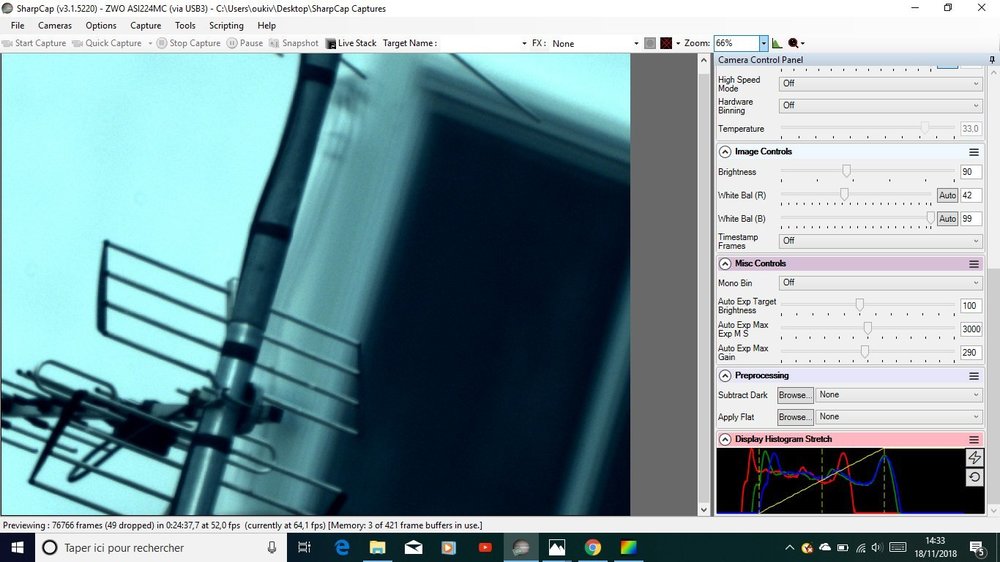Viewport: 1000px width, 562px height.
Task: Click the Task View taskbar icon
Action: pyautogui.click(x=305, y=547)
